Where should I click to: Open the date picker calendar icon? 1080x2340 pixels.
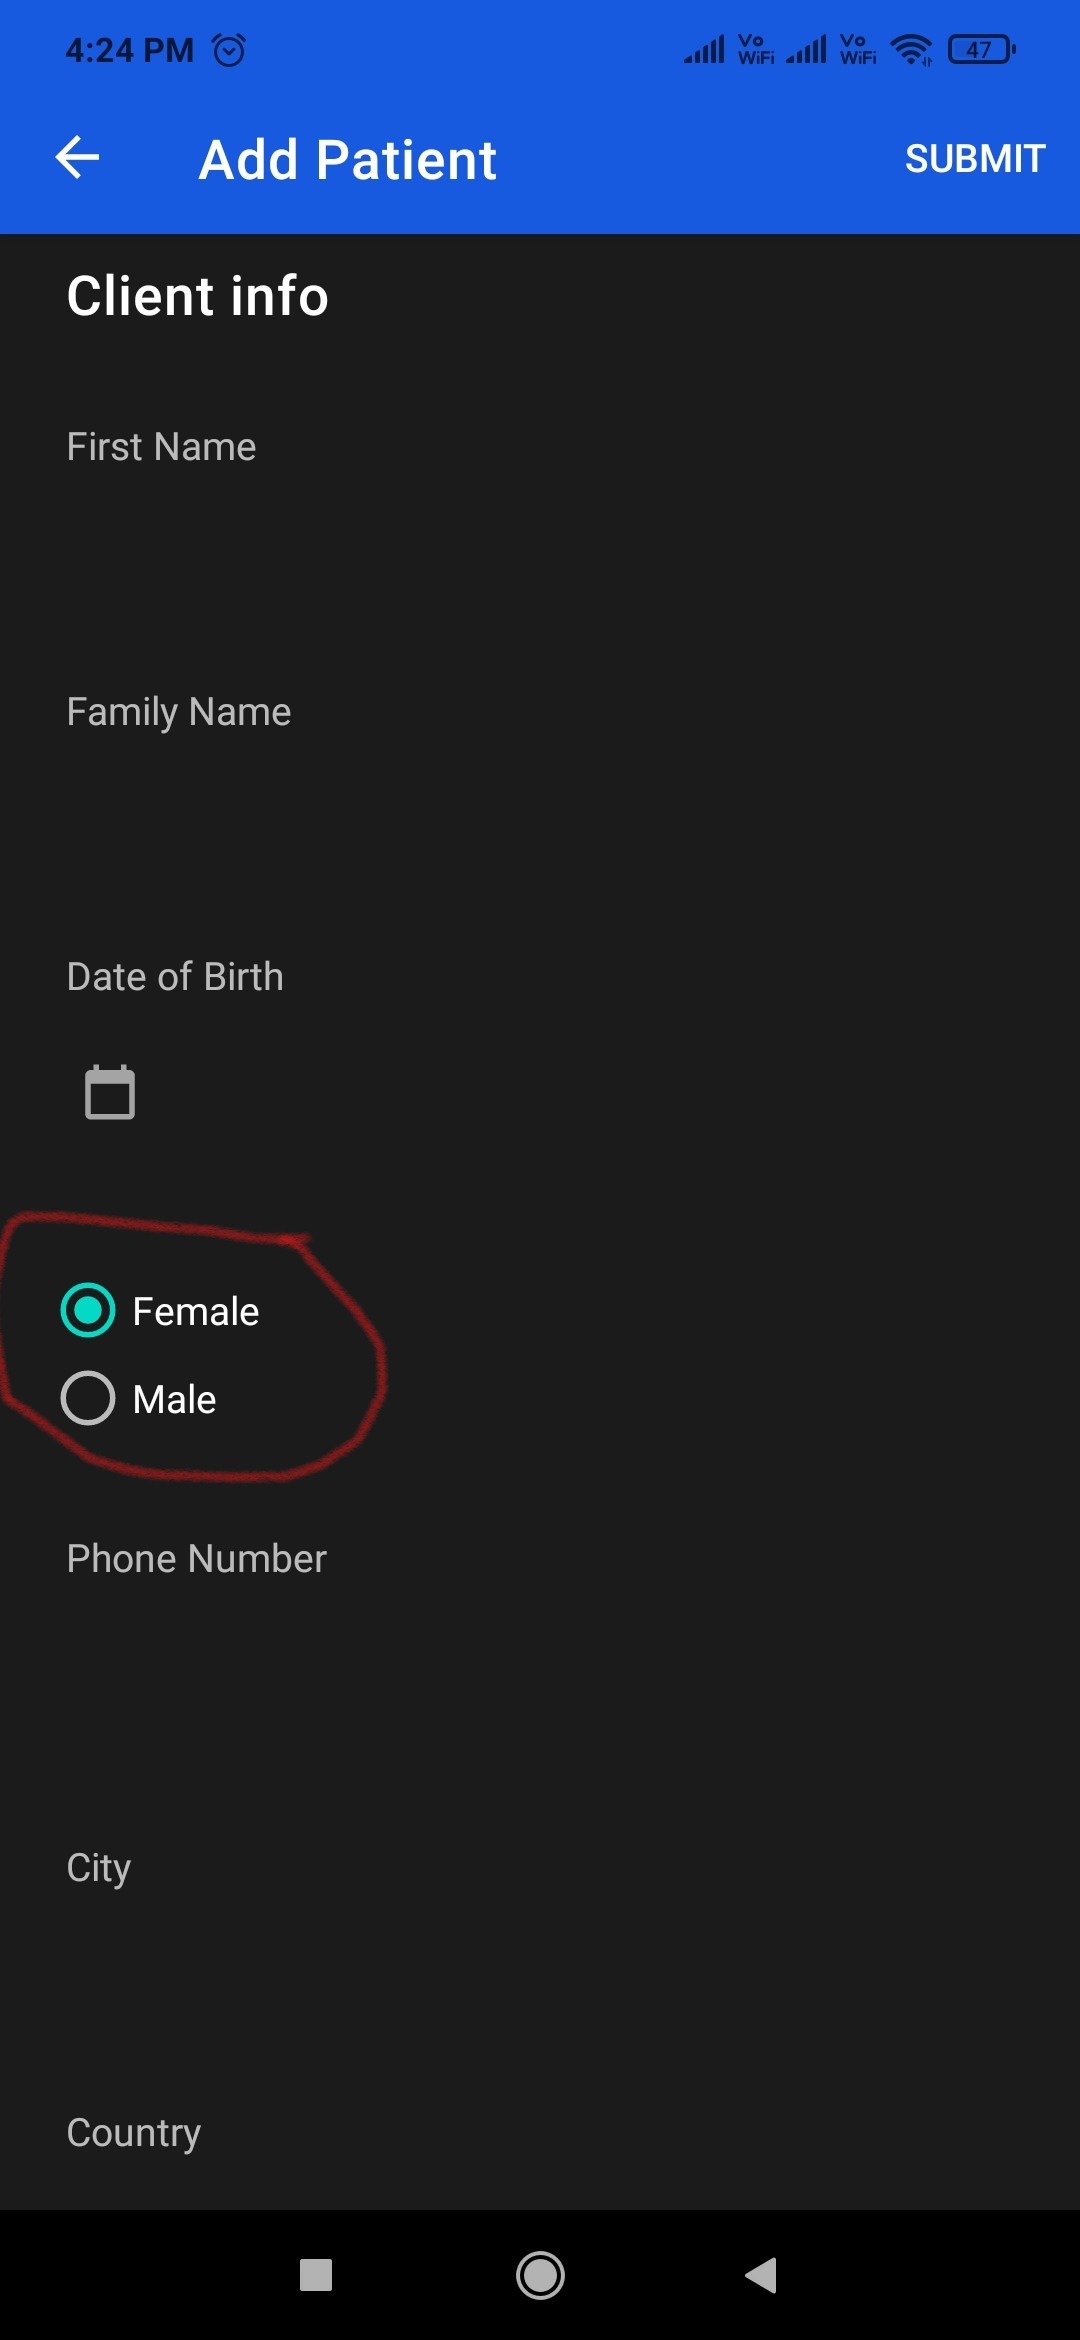(x=108, y=1091)
